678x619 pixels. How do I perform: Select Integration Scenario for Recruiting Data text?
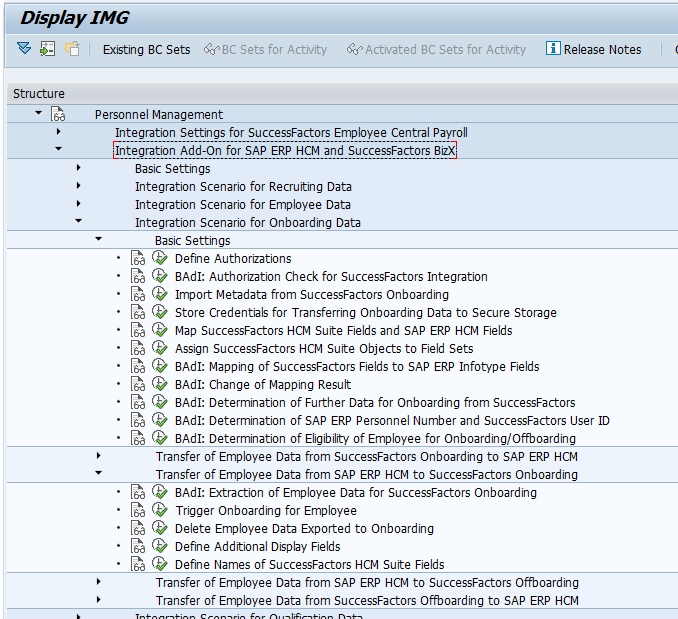pyautogui.click(x=243, y=187)
